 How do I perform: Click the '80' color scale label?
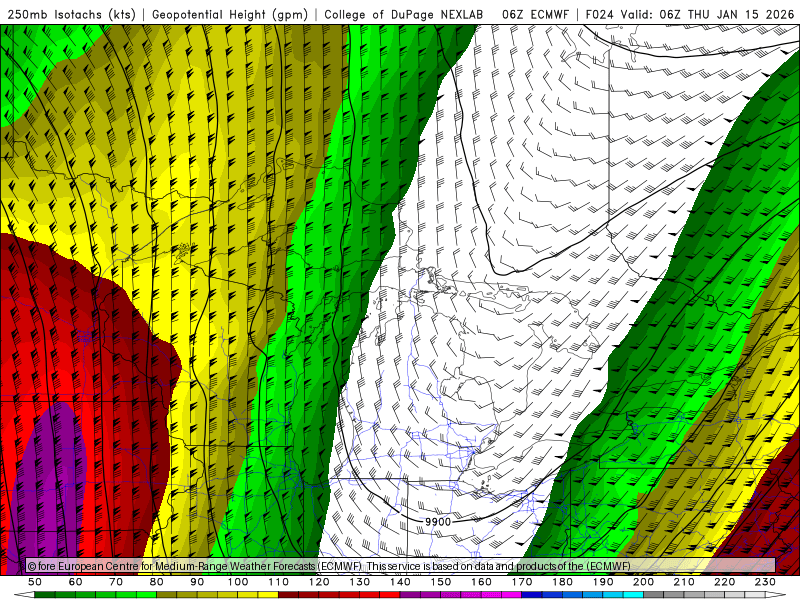coord(157,582)
